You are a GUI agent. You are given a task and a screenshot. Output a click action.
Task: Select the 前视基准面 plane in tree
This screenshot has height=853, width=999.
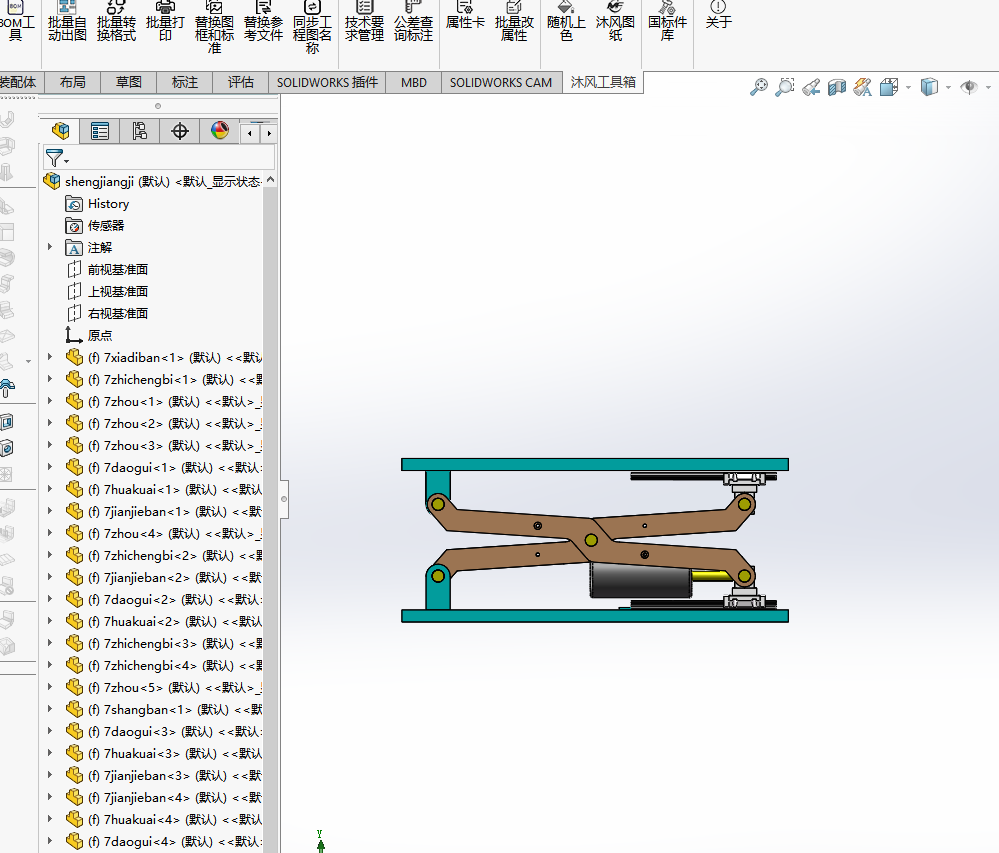(117, 269)
